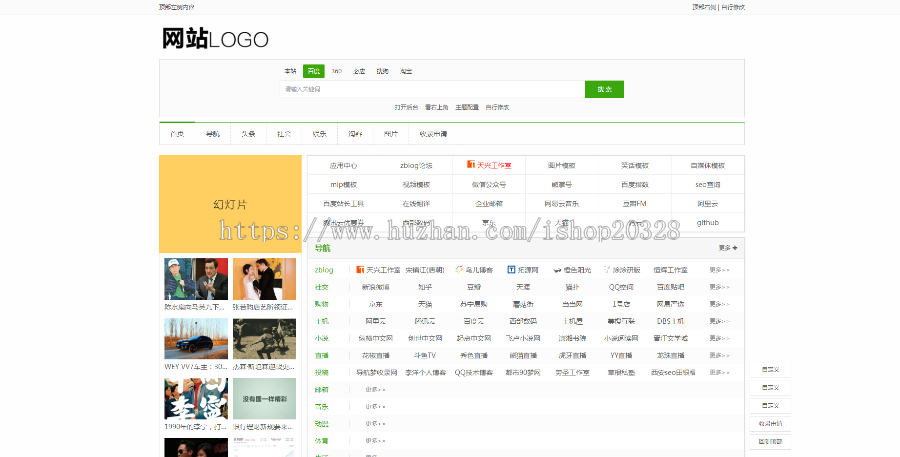Focus the keyword search input field

(432, 89)
